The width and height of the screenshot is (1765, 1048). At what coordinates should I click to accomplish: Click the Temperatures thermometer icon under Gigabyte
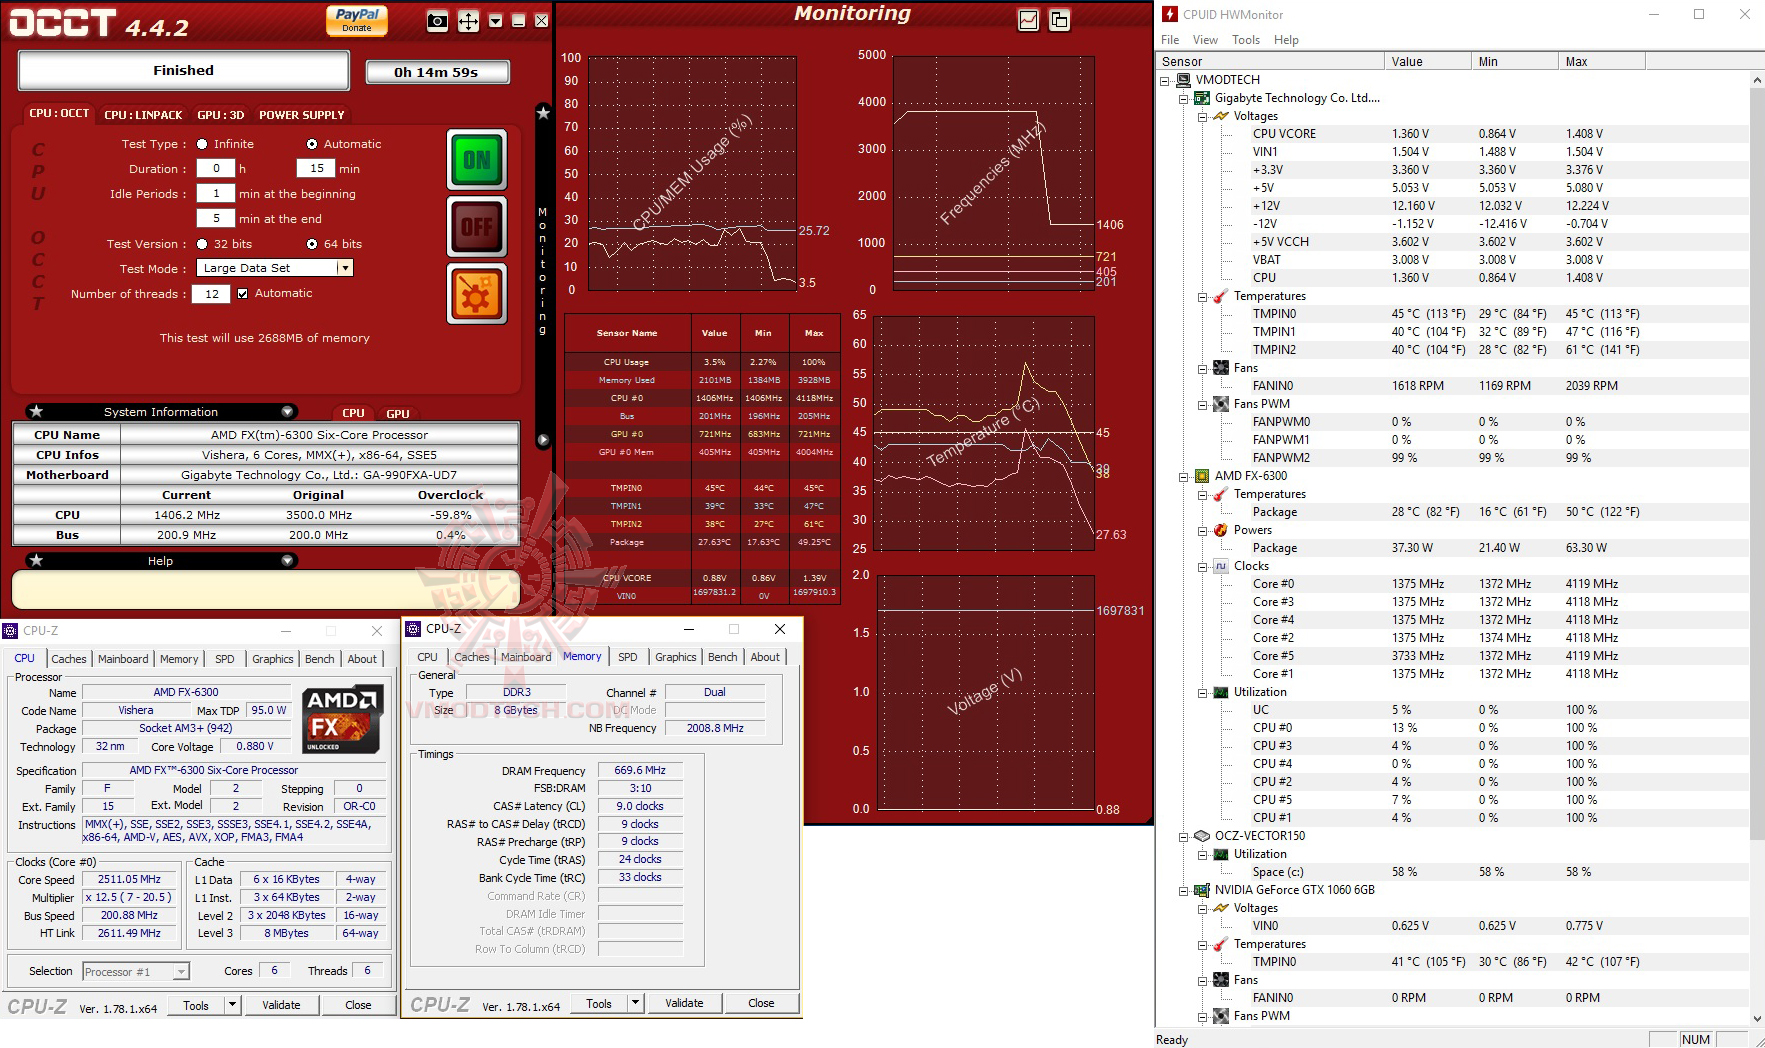(1221, 296)
